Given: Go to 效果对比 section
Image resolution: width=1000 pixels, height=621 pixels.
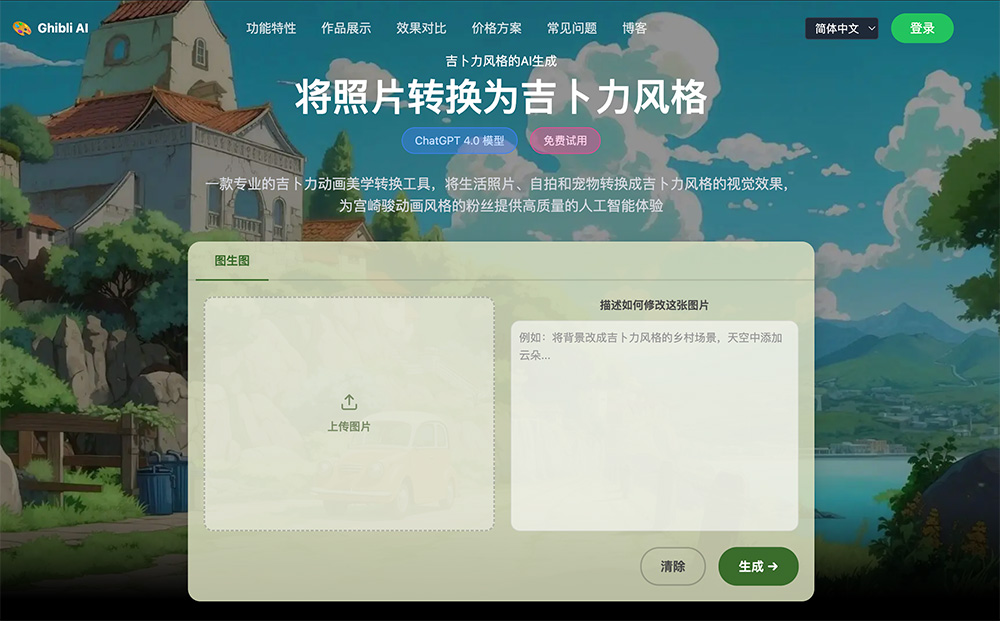Looking at the screenshot, I should tap(421, 28).
